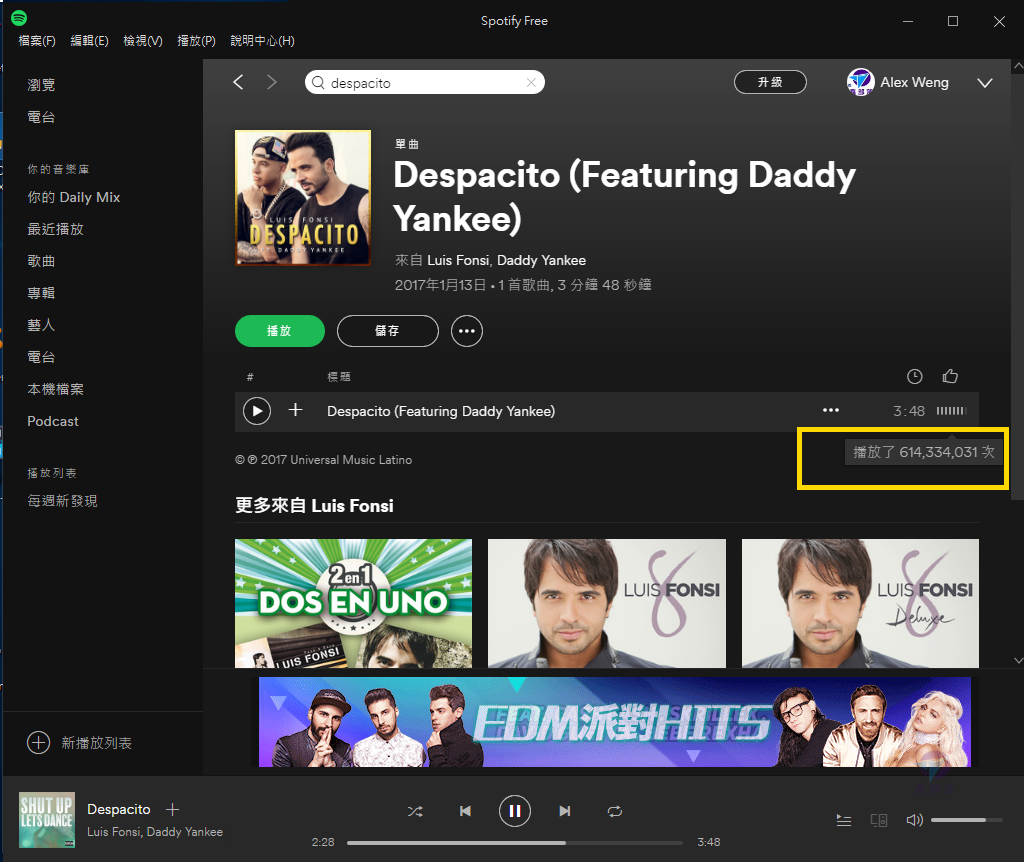Screen dimensions: 1024x862
Task: Open the Dos En Uno album cover
Action: [x=353, y=603]
